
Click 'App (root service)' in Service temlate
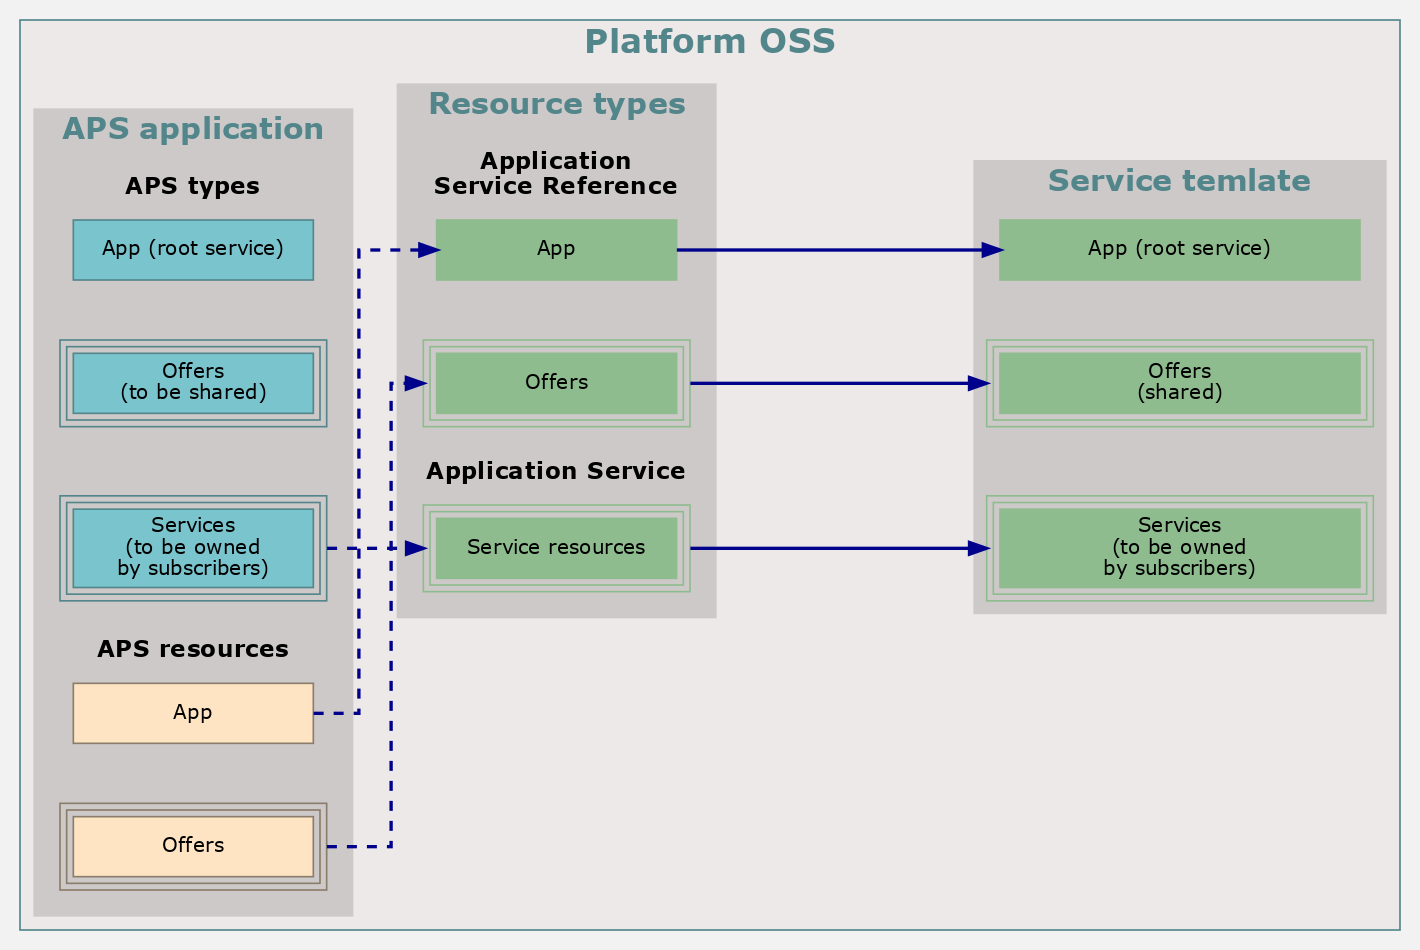click(1180, 250)
